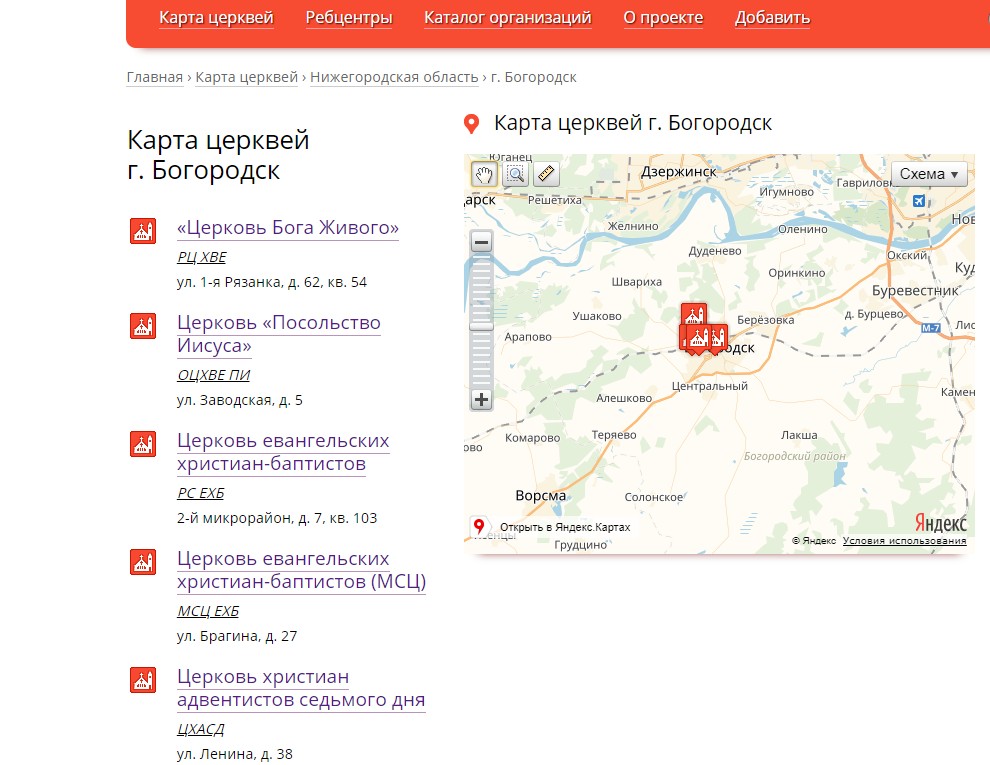This screenshot has width=990, height=765.
Task: Go to Ребцентры in top navigation
Action: pos(349,18)
